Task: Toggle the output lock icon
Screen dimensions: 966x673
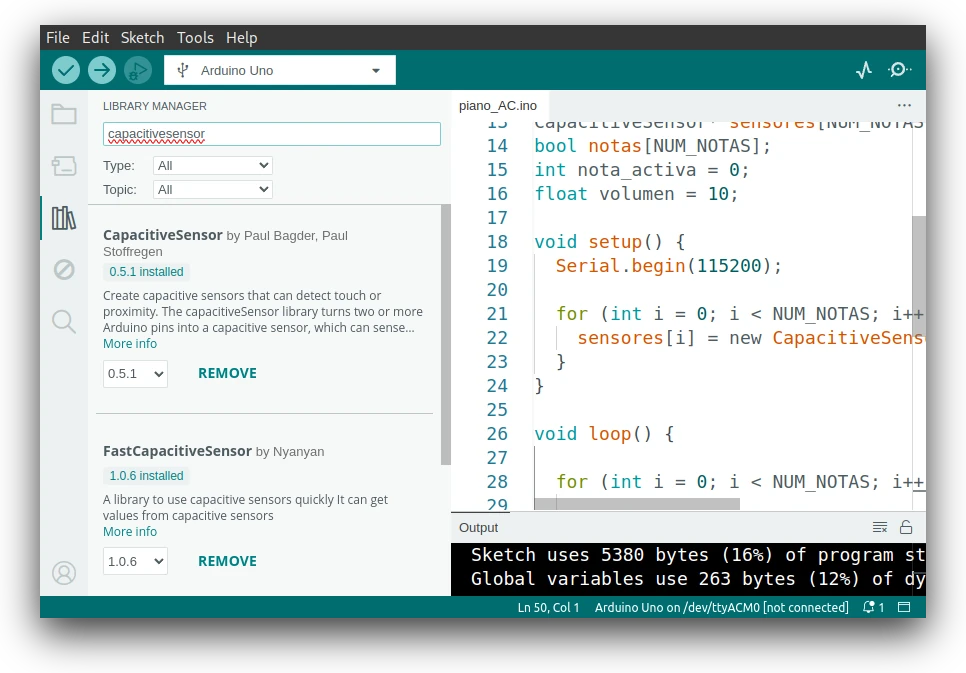Action: [x=906, y=527]
